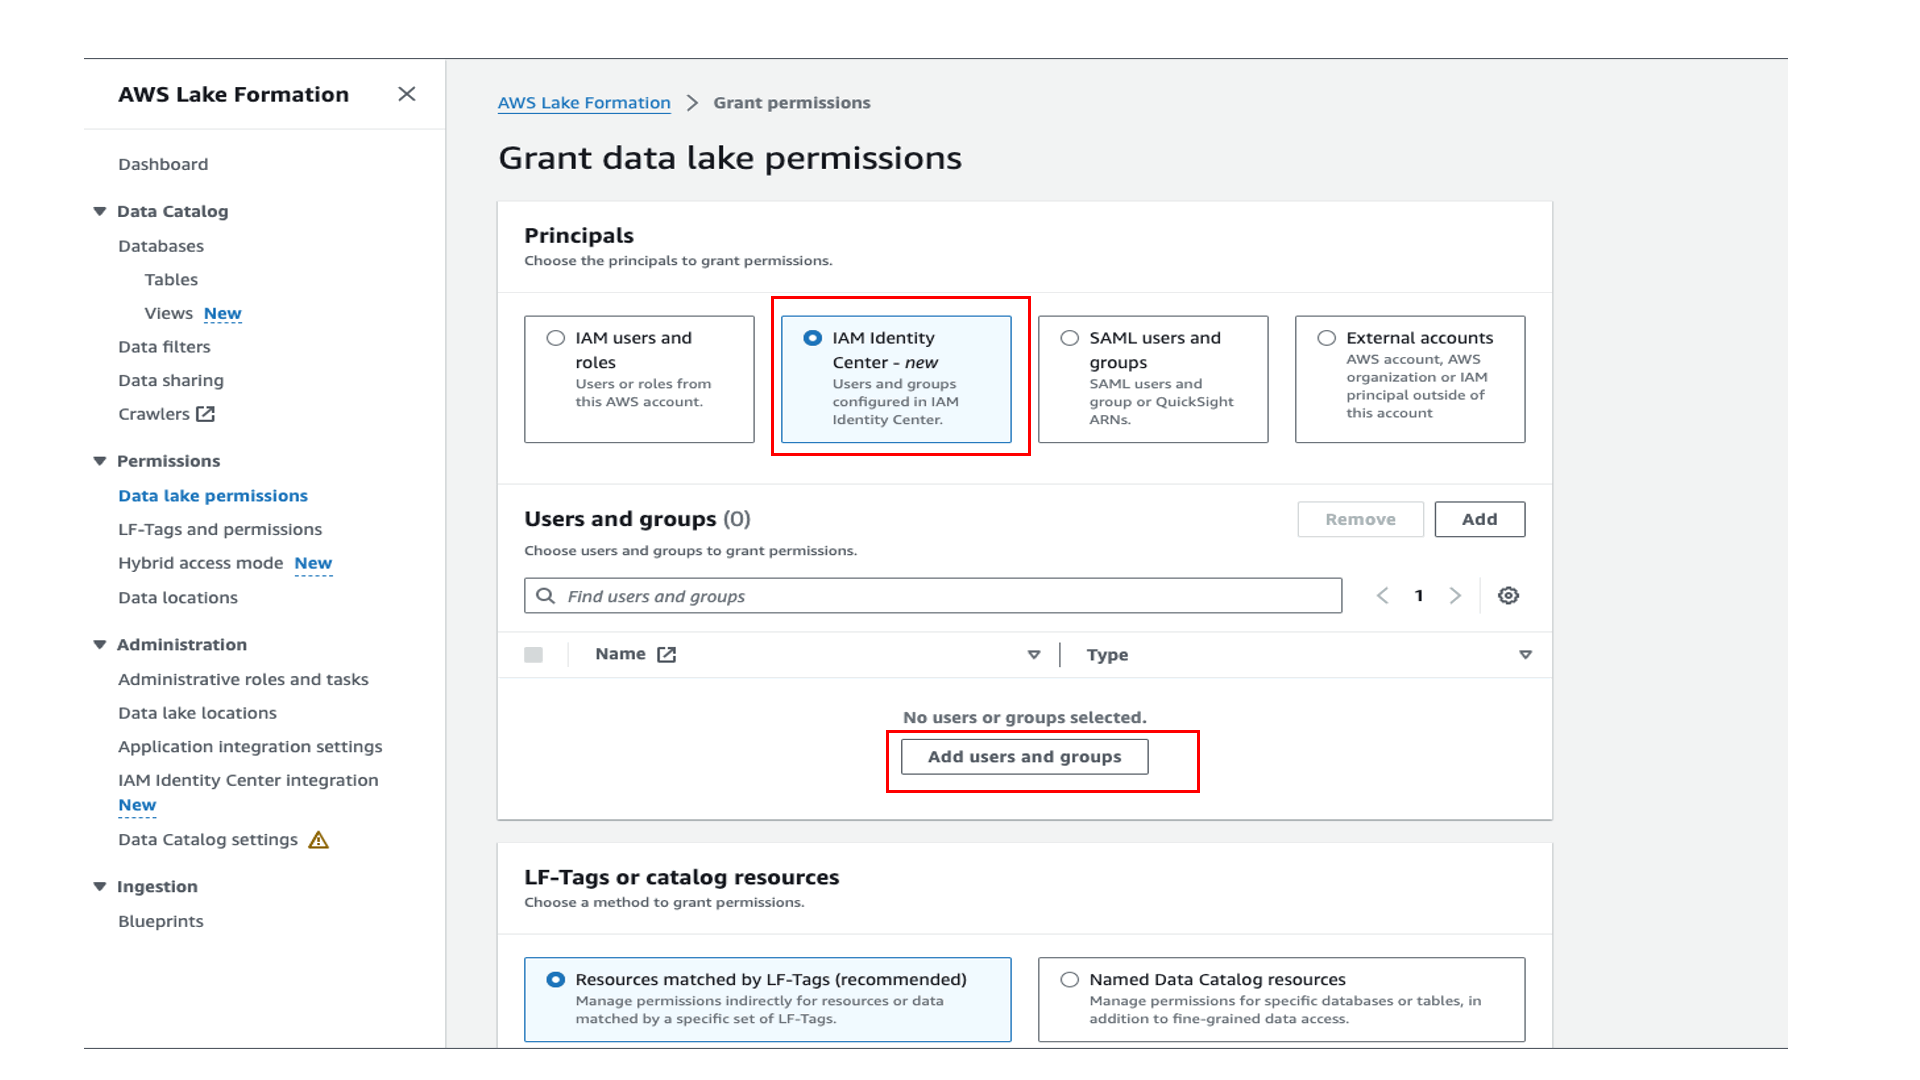Click inside Find users and groups field
Screen dimensions: 1920x1080
click(x=940, y=596)
